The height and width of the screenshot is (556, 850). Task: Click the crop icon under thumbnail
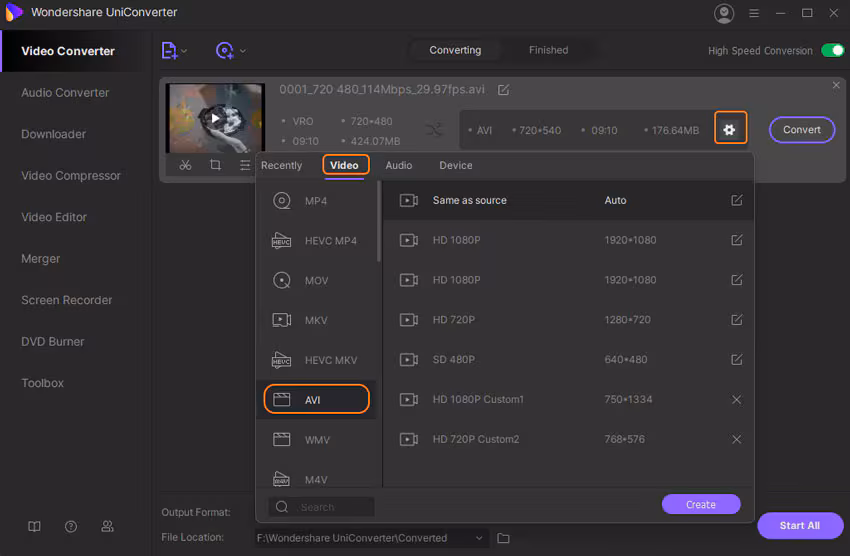pos(215,165)
